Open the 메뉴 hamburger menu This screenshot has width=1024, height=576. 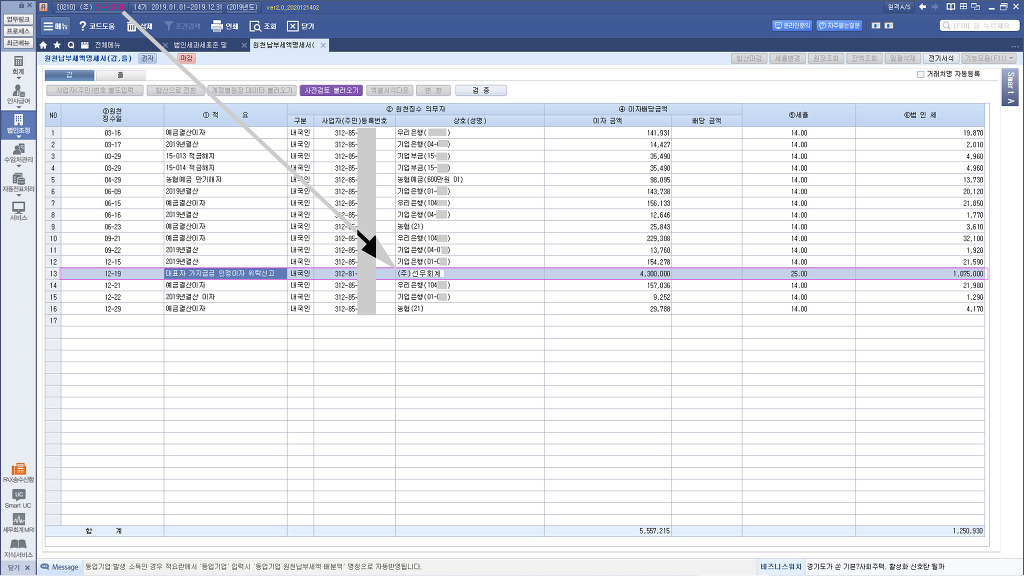tap(56, 26)
